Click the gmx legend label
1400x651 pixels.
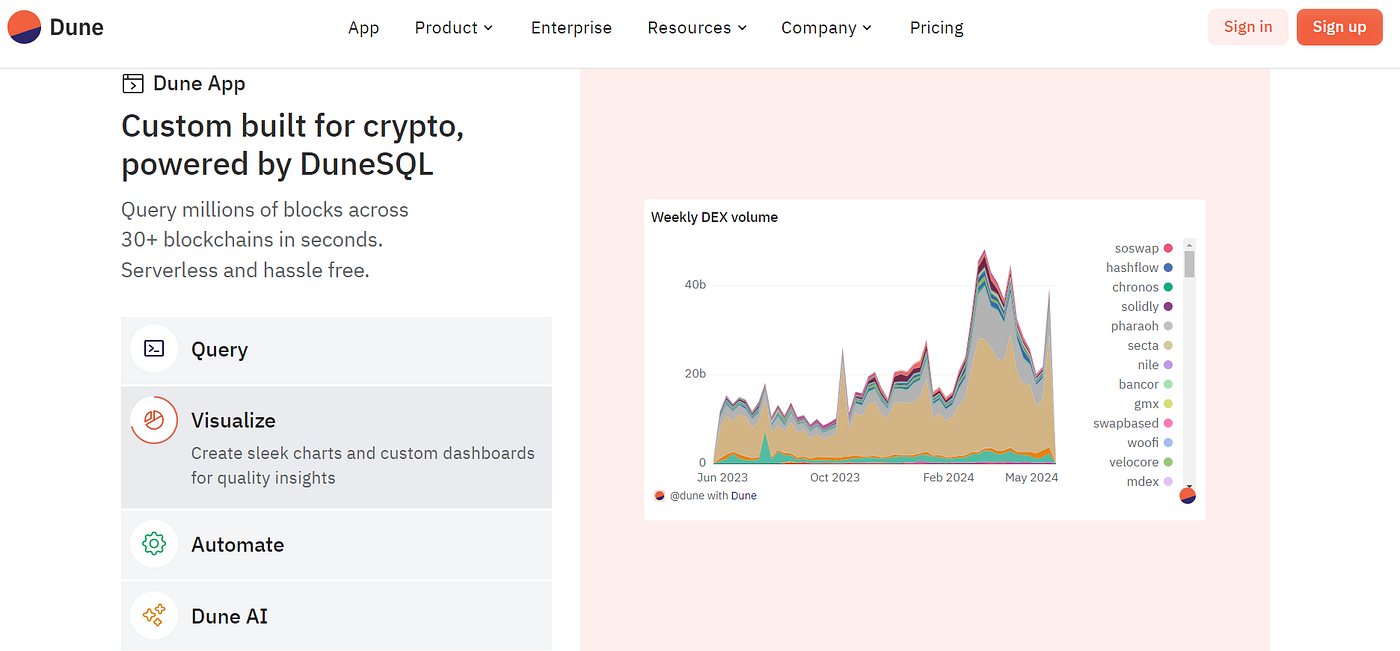[x=1146, y=404]
